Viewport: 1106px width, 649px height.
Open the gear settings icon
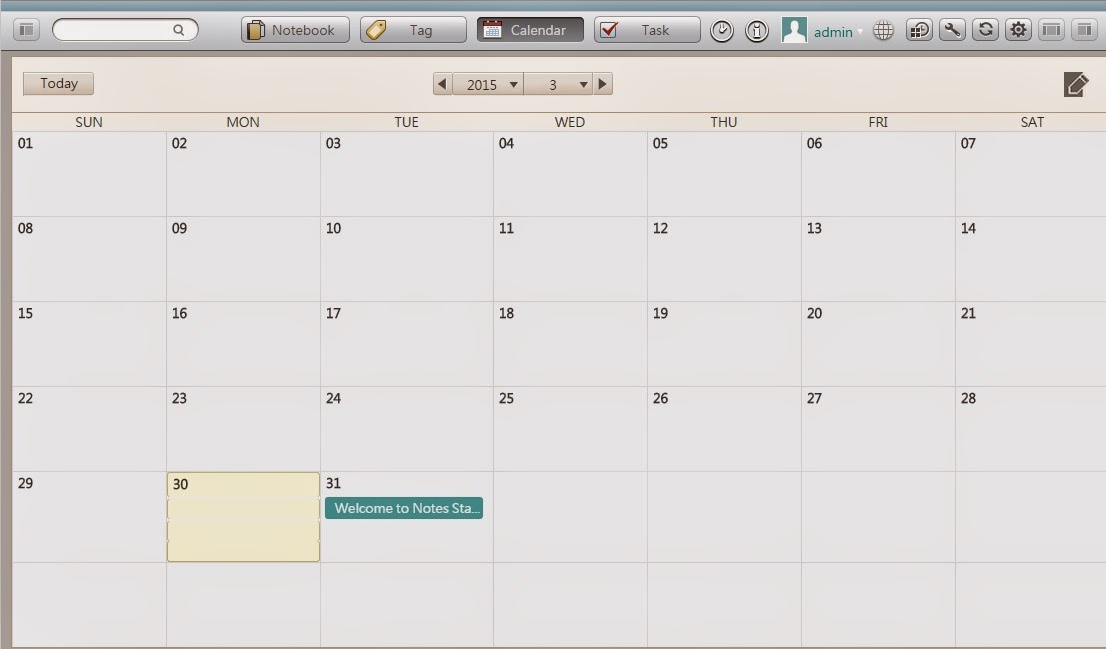click(x=1018, y=30)
